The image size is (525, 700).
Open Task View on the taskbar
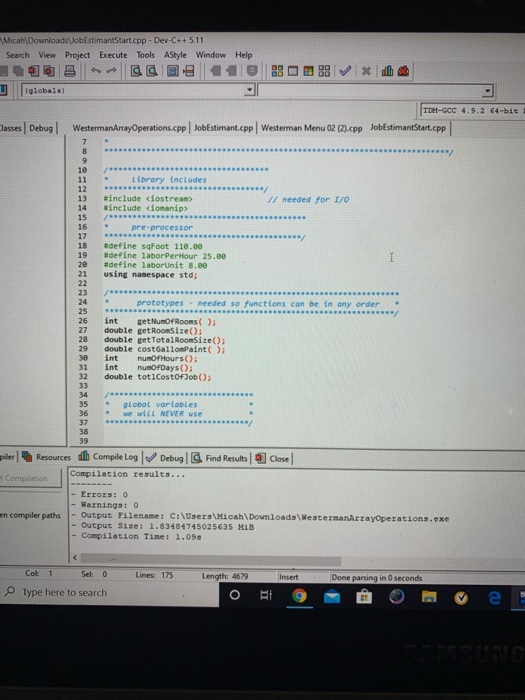[266, 595]
